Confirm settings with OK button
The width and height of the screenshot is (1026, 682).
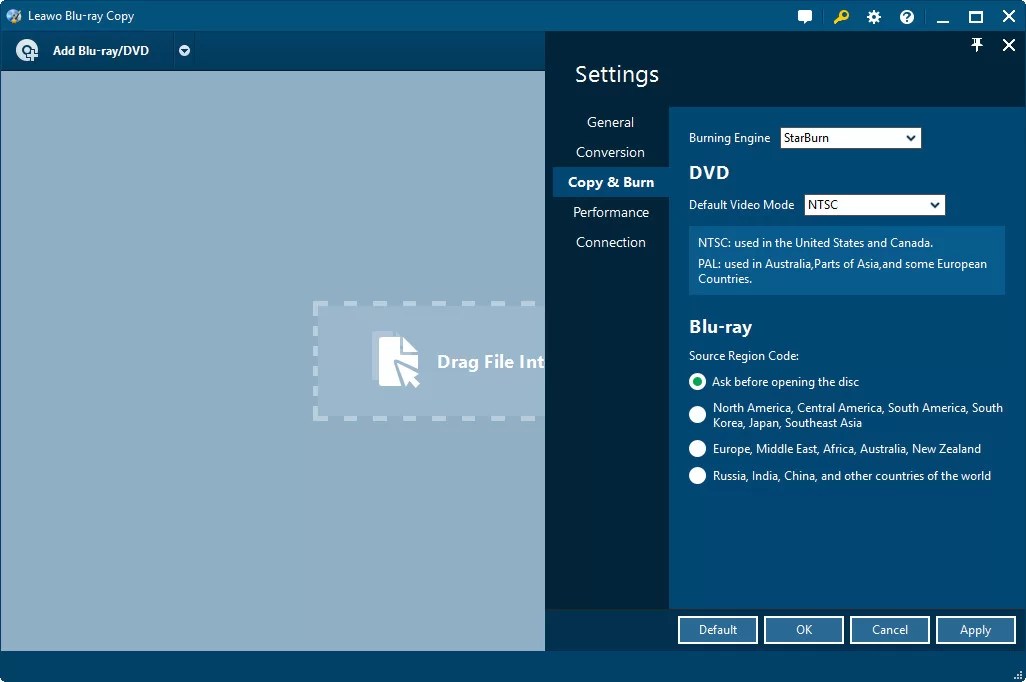click(804, 630)
